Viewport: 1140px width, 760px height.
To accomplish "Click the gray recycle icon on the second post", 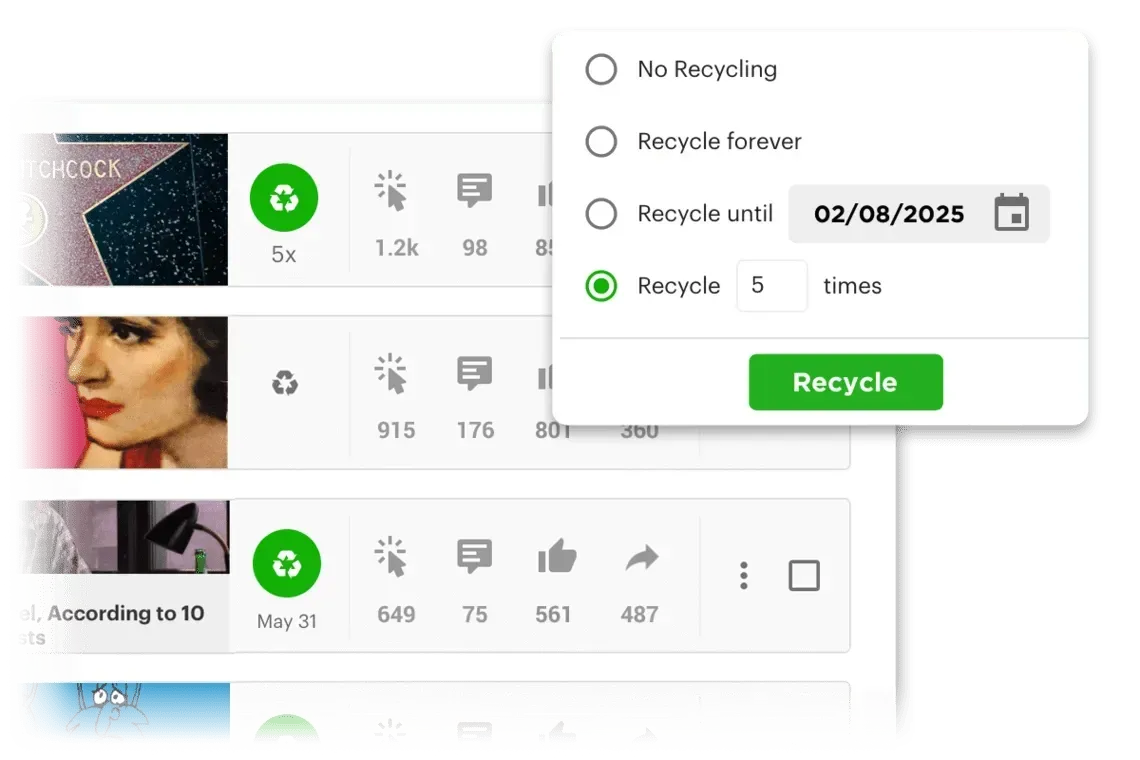I will pos(286,381).
